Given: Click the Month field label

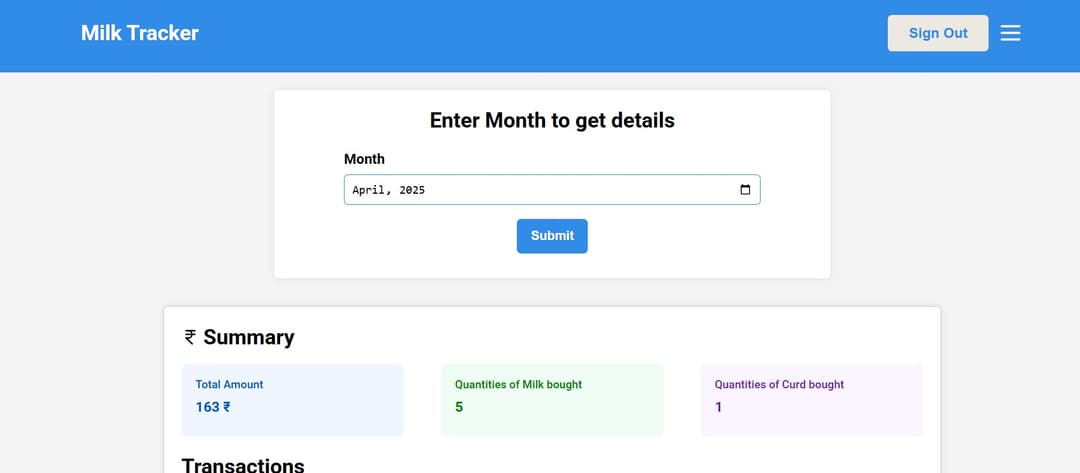Looking at the screenshot, I should click(364, 159).
